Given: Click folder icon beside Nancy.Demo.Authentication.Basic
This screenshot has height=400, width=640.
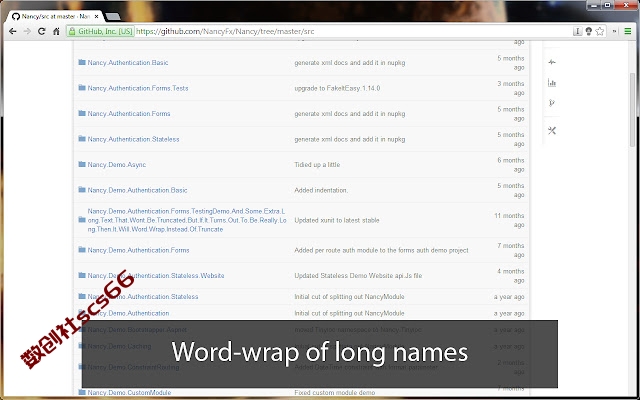Looking at the screenshot, I should point(82,190).
